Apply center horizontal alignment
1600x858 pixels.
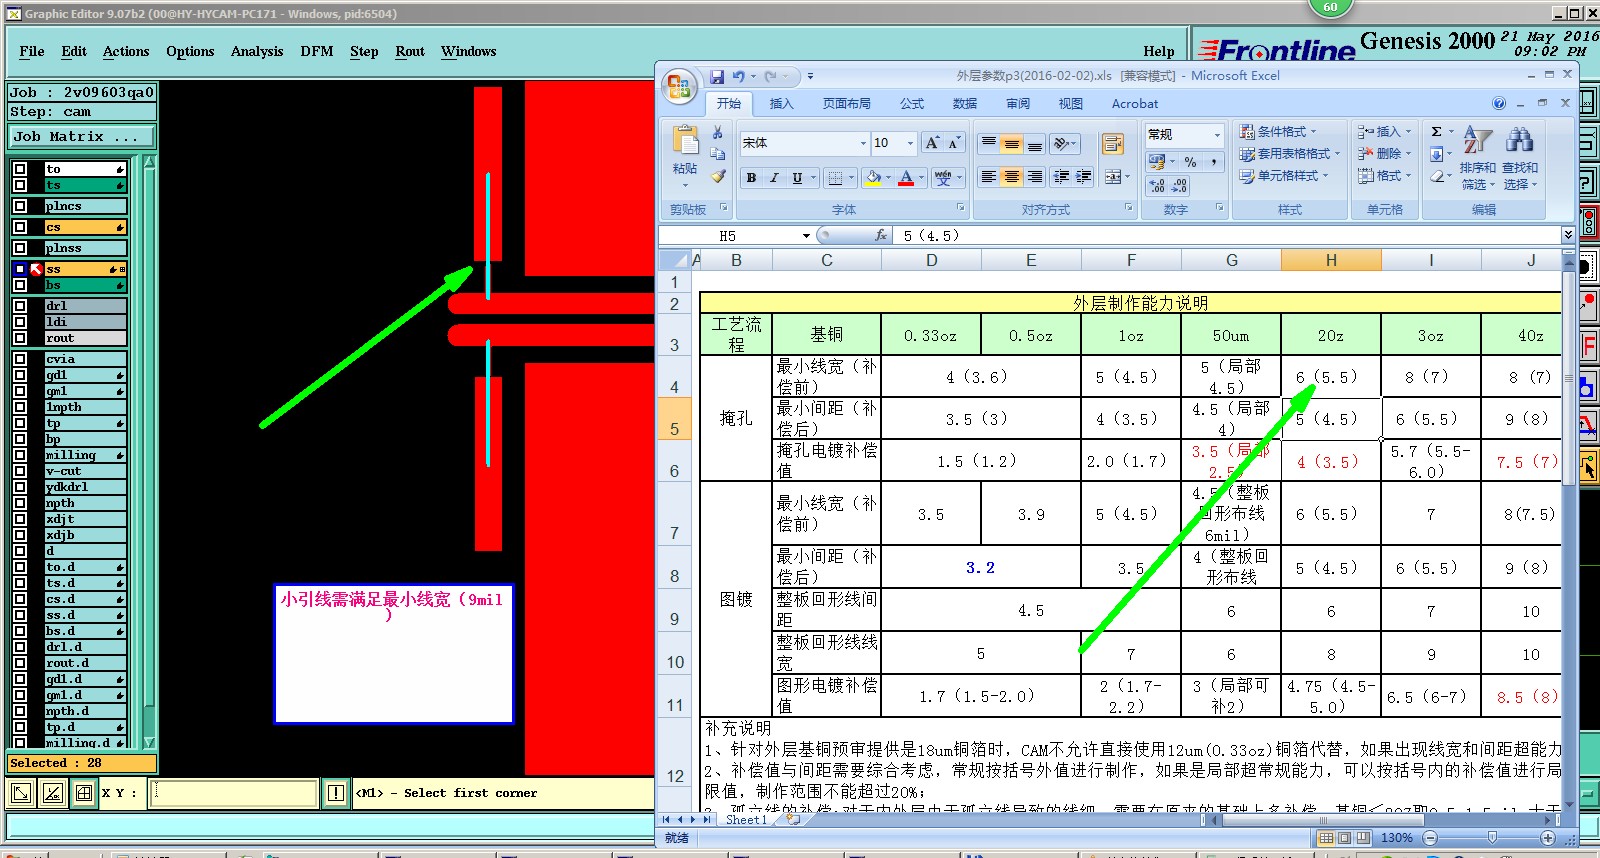[1011, 177]
